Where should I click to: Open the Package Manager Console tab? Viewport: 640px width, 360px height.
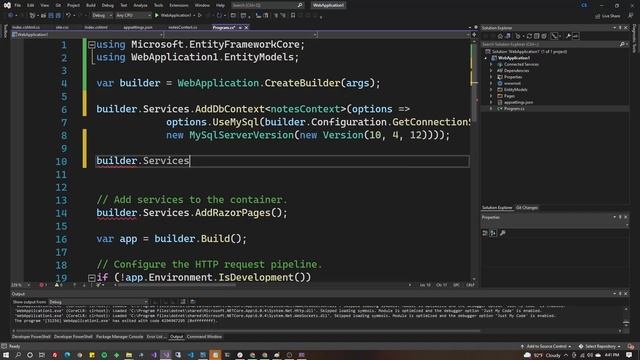click(x=119, y=337)
